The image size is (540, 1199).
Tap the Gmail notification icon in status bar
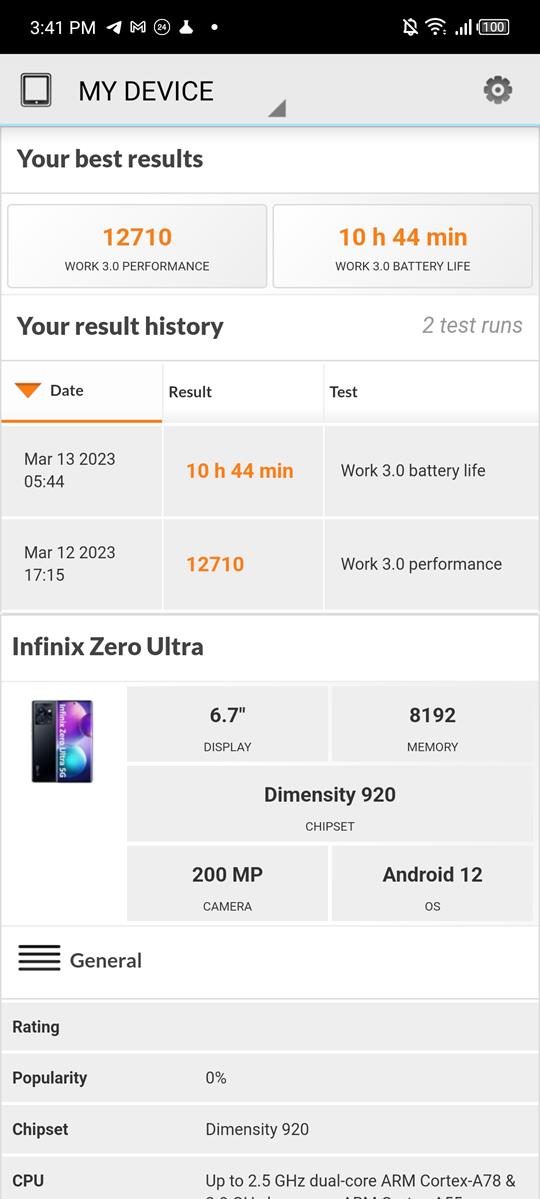click(138, 28)
